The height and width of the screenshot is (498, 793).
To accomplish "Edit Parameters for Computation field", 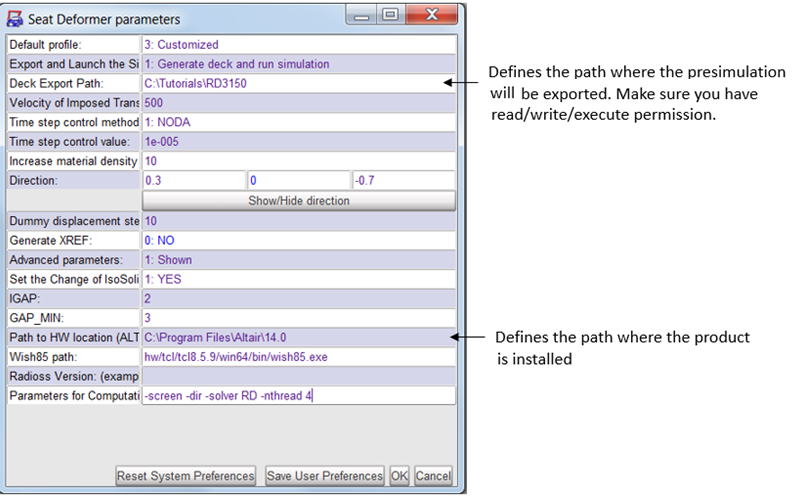I will pyautogui.click(x=298, y=396).
